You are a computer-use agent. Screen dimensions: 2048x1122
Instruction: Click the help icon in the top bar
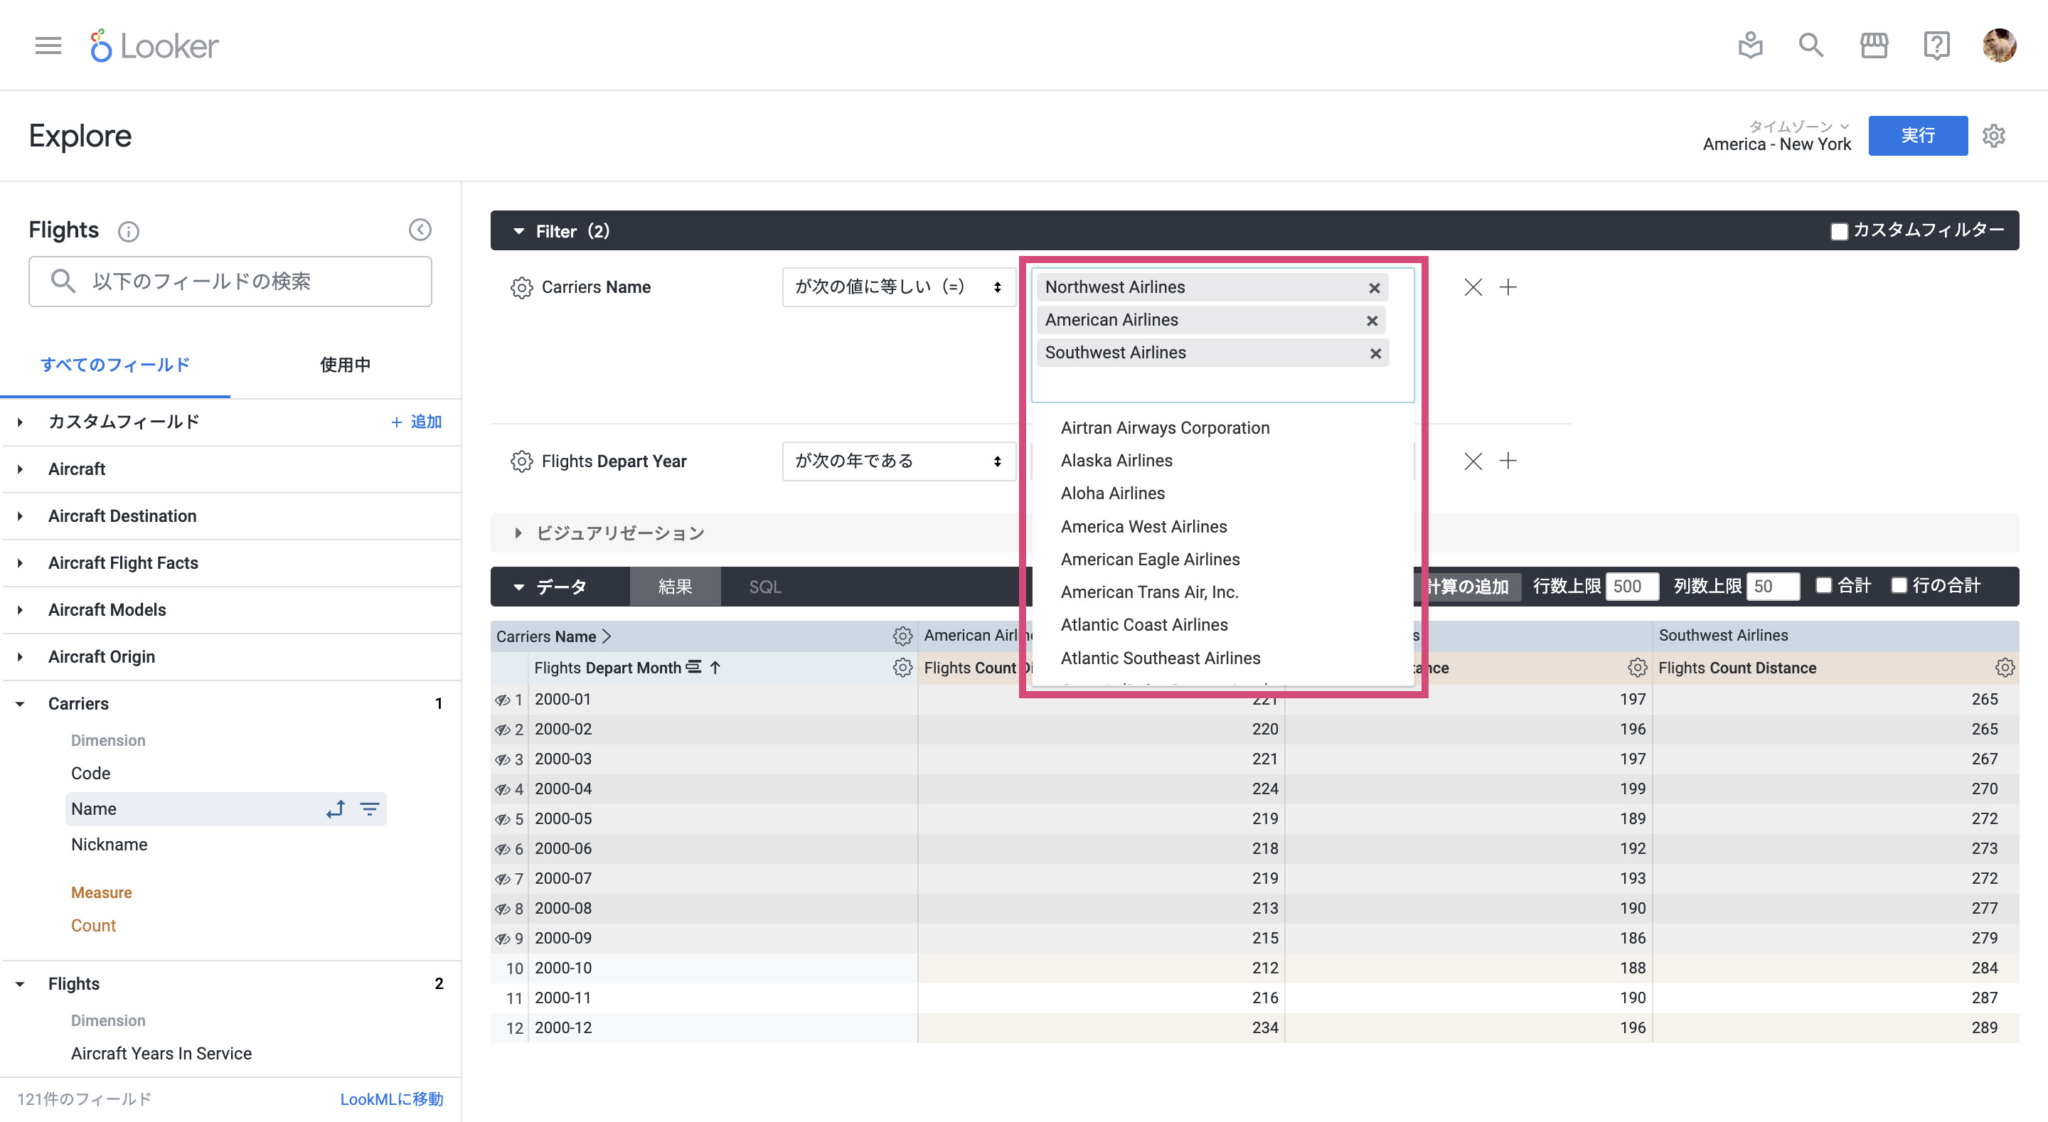coord(1937,45)
